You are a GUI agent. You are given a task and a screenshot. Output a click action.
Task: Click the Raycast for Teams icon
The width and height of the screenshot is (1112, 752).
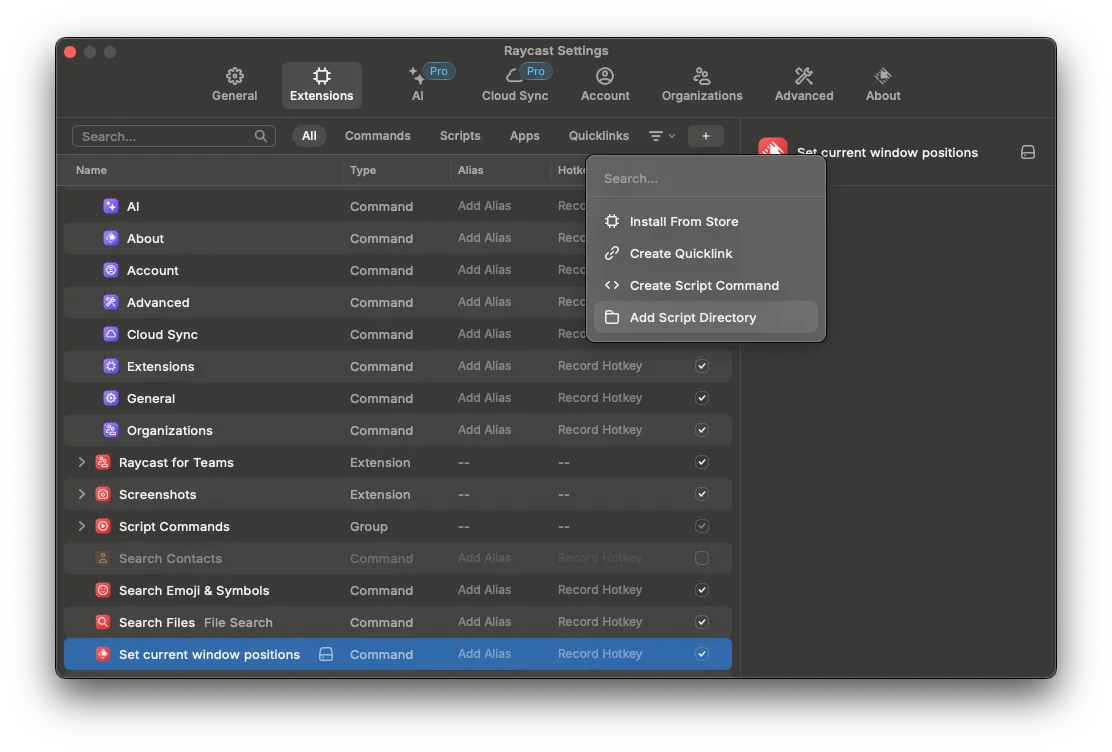point(103,462)
